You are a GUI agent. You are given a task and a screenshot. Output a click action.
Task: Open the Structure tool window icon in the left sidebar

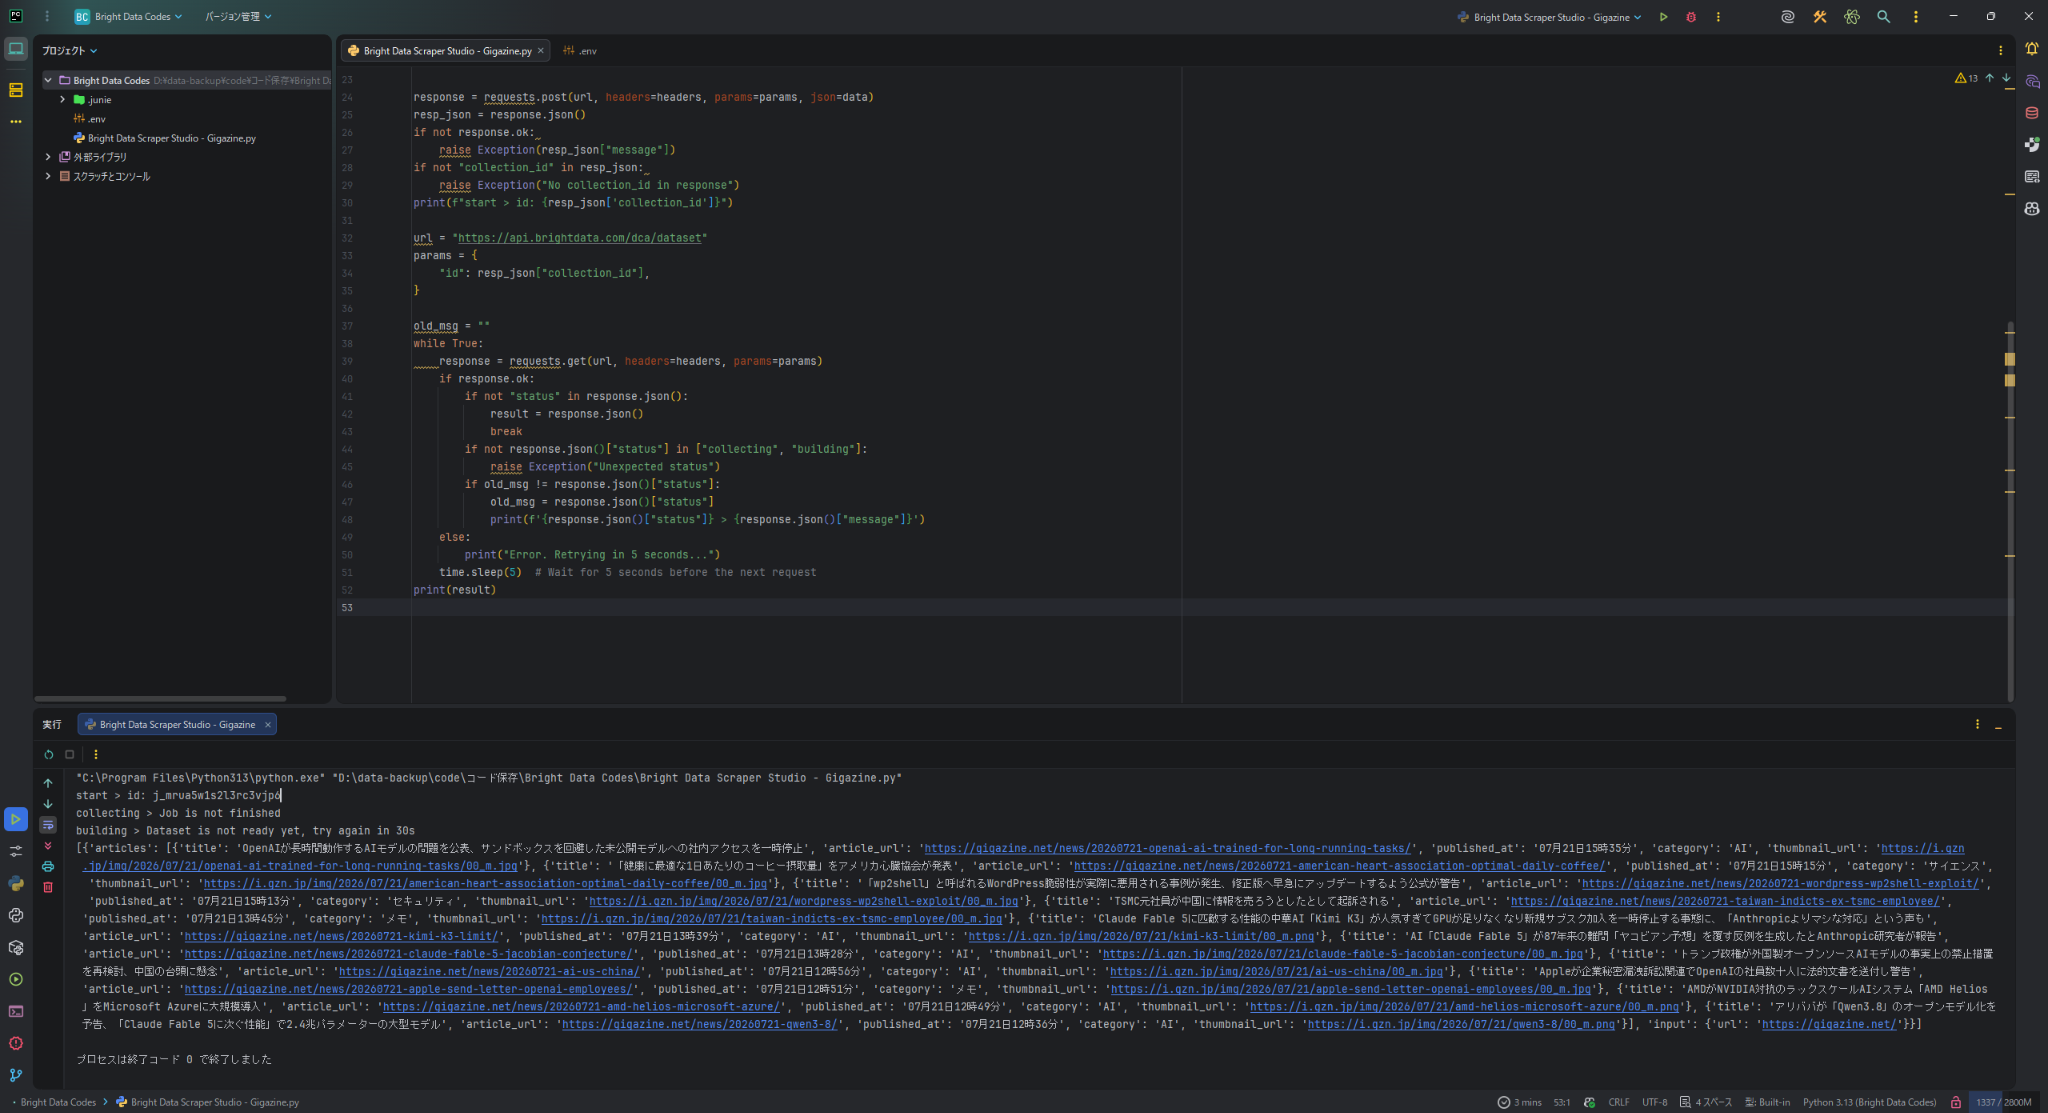[x=16, y=90]
